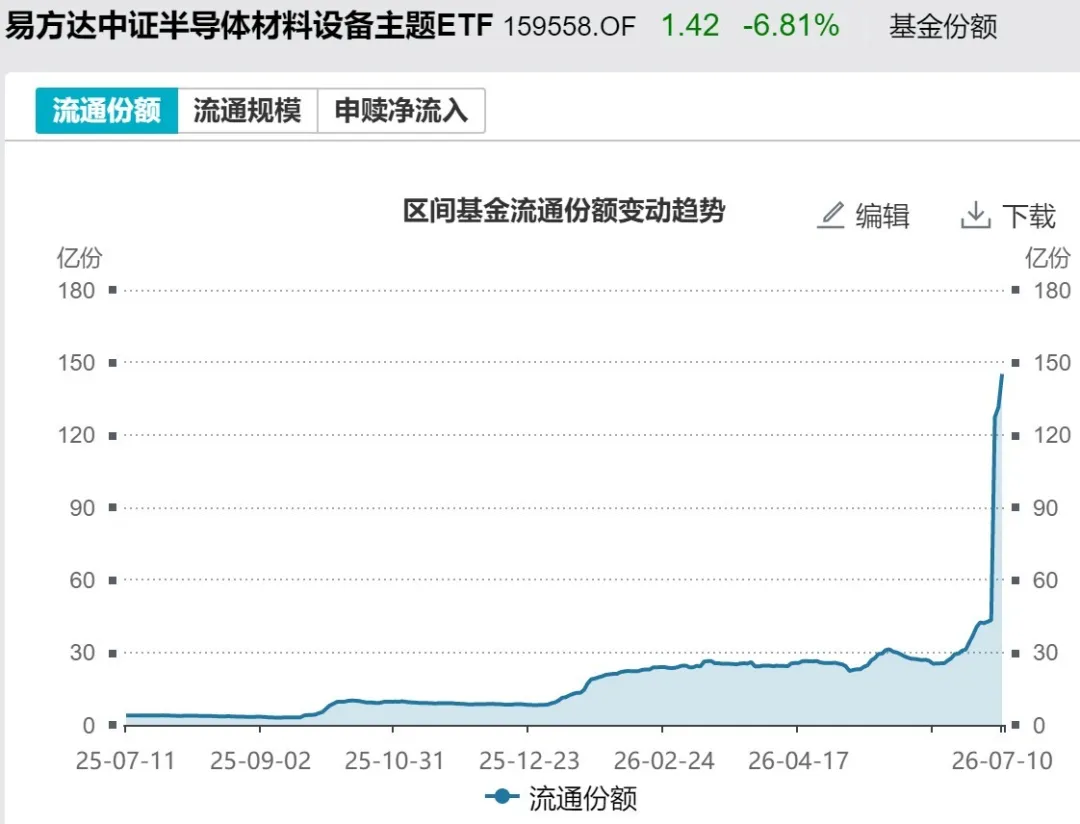1080x824 pixels.
Task: Click the fund name 易方达中证半导体材料设备主题ETF
Action: [x=249, y=26]
